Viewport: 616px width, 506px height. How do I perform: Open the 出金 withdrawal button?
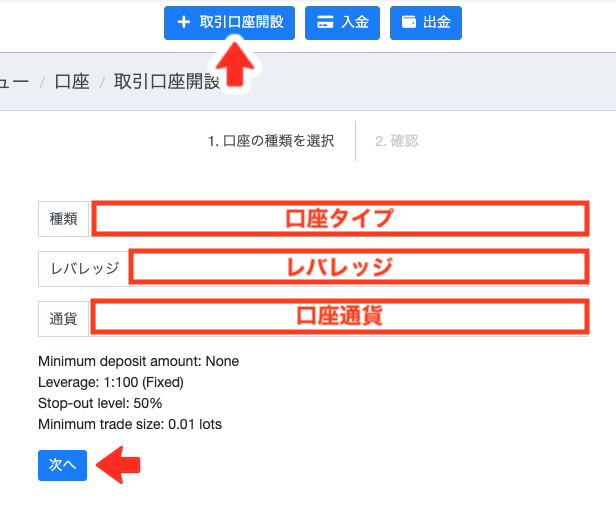tap(426, 23)
